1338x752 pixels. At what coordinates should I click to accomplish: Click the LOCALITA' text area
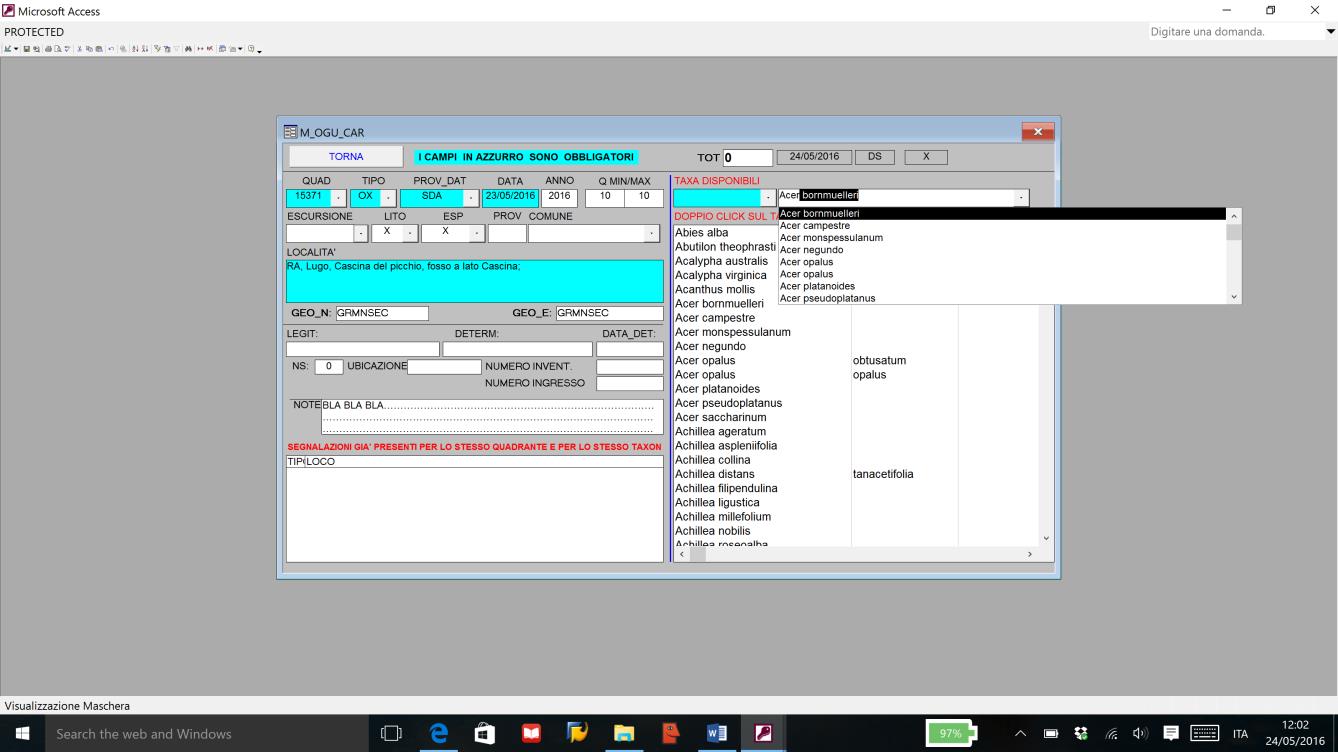(x=475, y=281)
